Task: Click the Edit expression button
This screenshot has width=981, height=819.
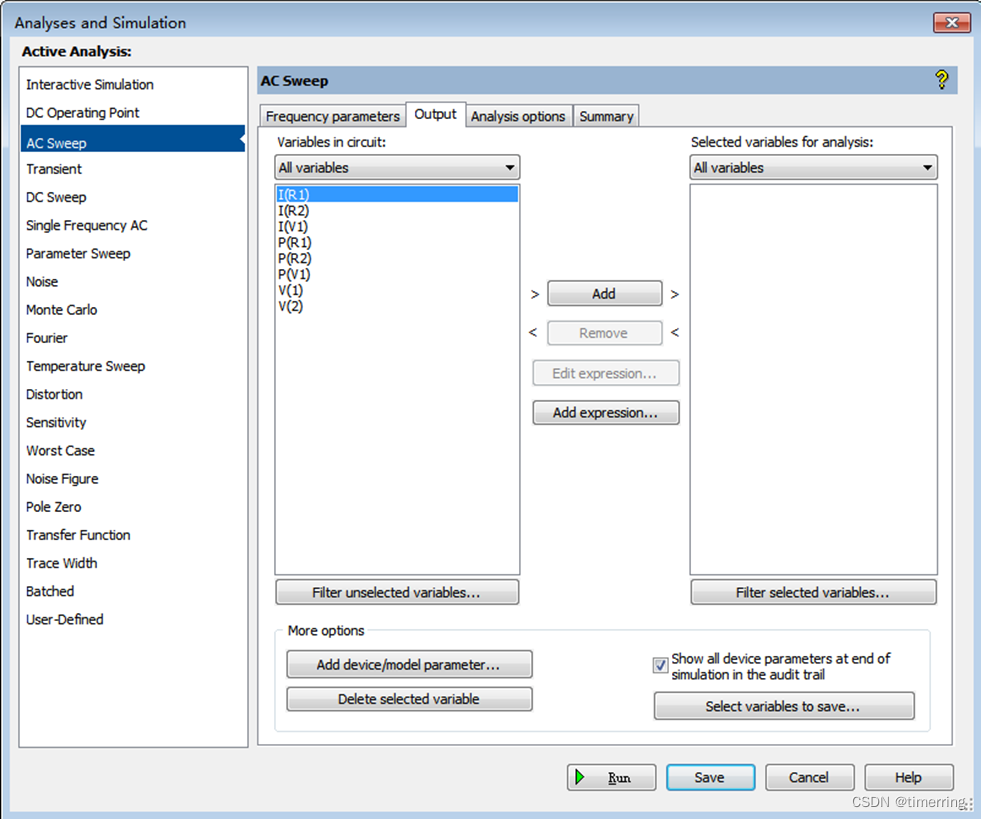Action: coord(606,374)
